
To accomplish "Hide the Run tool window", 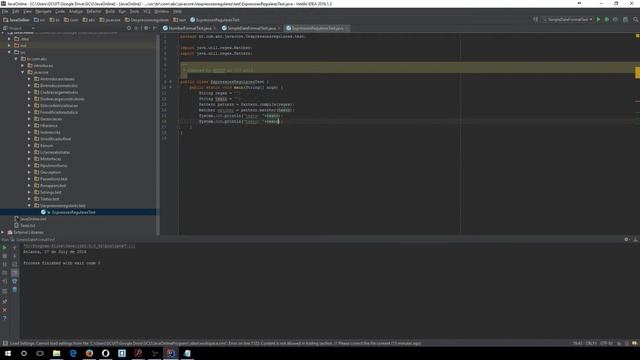I will pyautogui.click(x=635, y=240).
